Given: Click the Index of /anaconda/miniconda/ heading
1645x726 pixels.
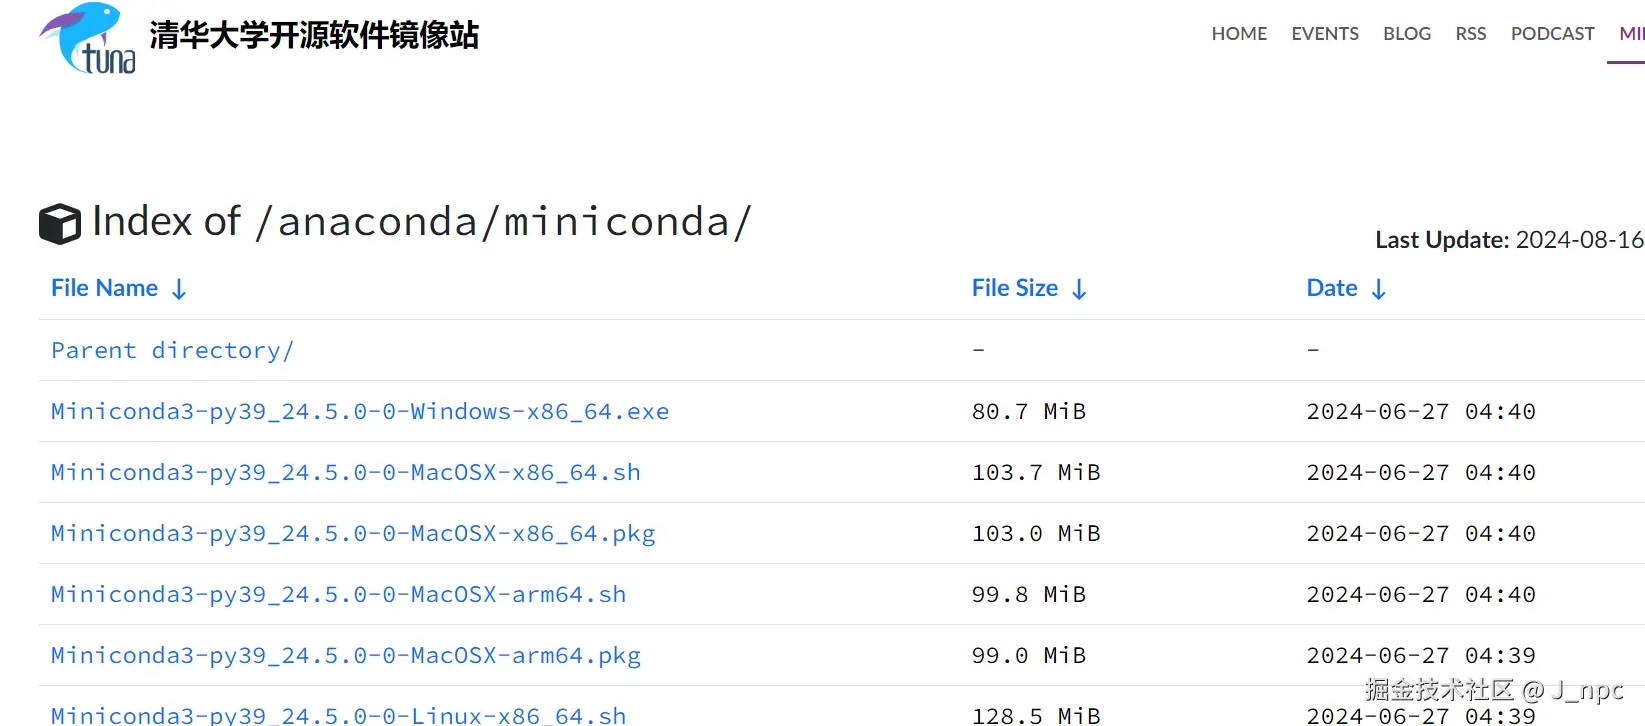Looking at the screenshot, I should click(421, 222).
